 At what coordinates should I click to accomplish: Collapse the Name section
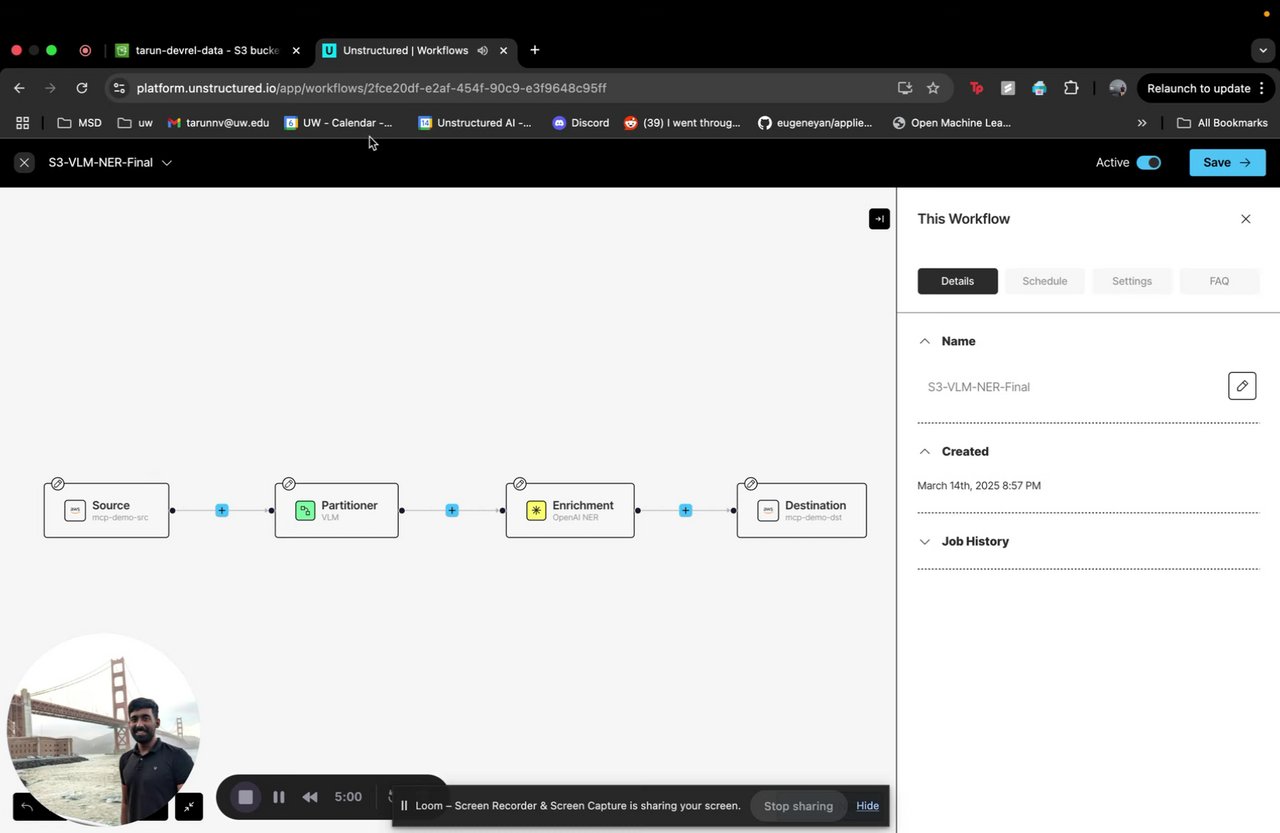click(924, 341)
